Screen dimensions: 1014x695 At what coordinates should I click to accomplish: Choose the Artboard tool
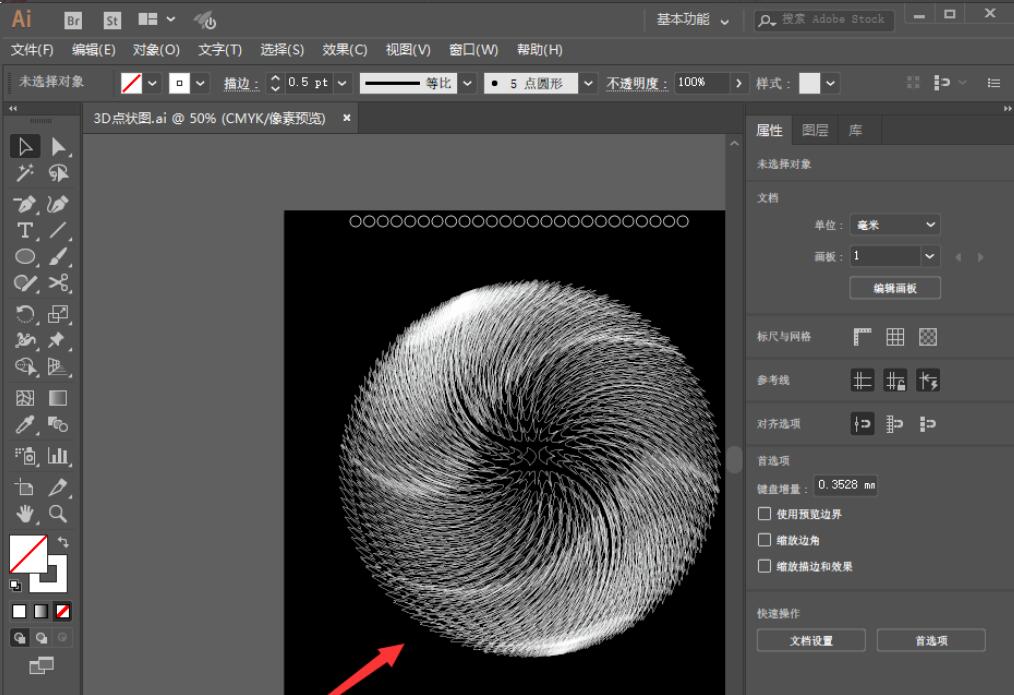pyautogui.click(x=25, y=487)
